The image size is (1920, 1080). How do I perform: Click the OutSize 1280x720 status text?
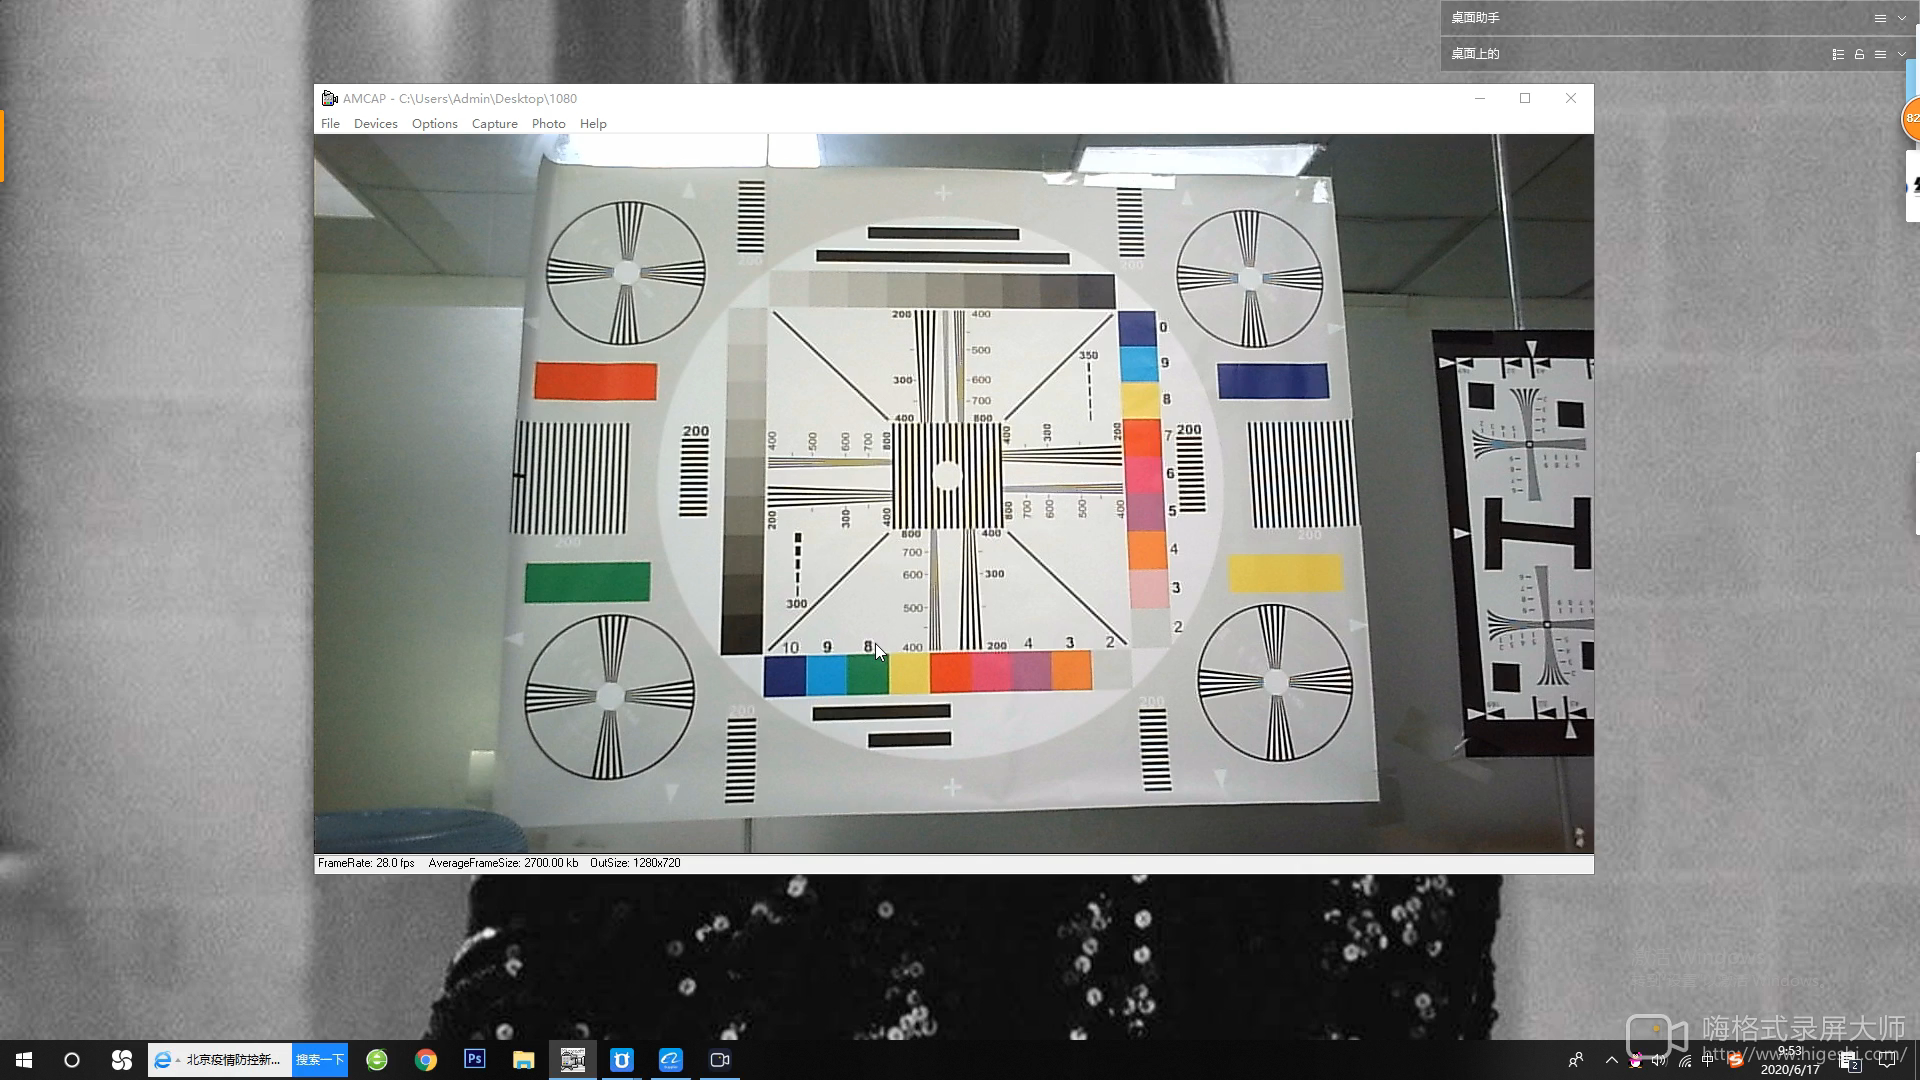point(635,863)
